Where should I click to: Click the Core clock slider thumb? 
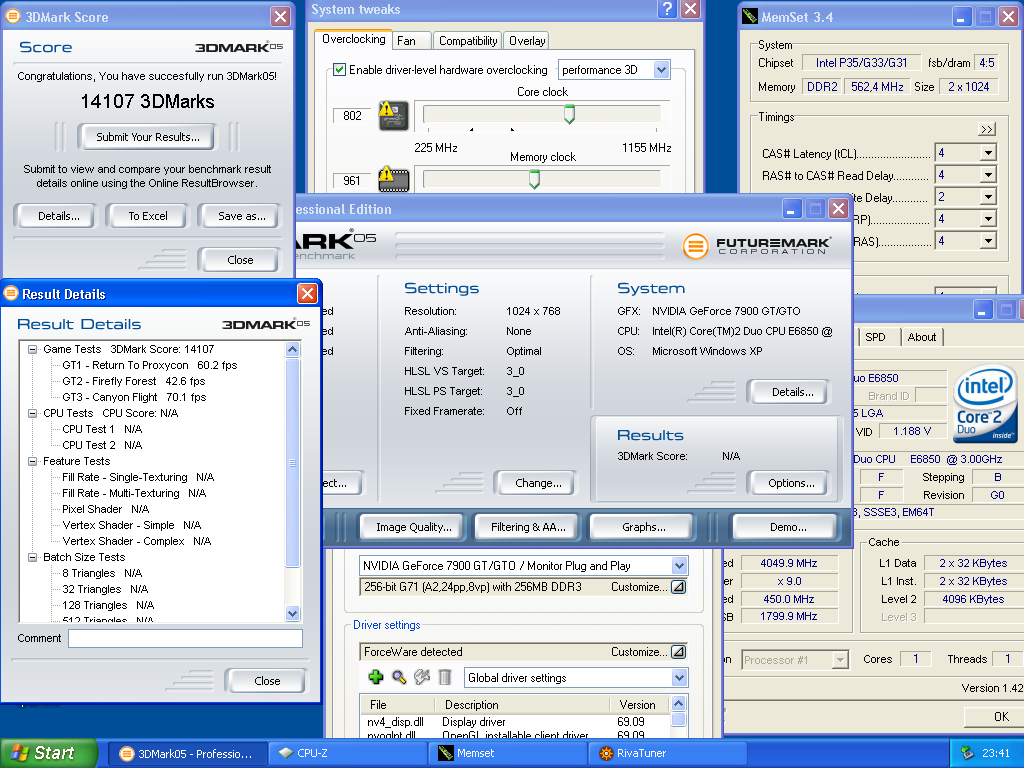click(569, 114)
